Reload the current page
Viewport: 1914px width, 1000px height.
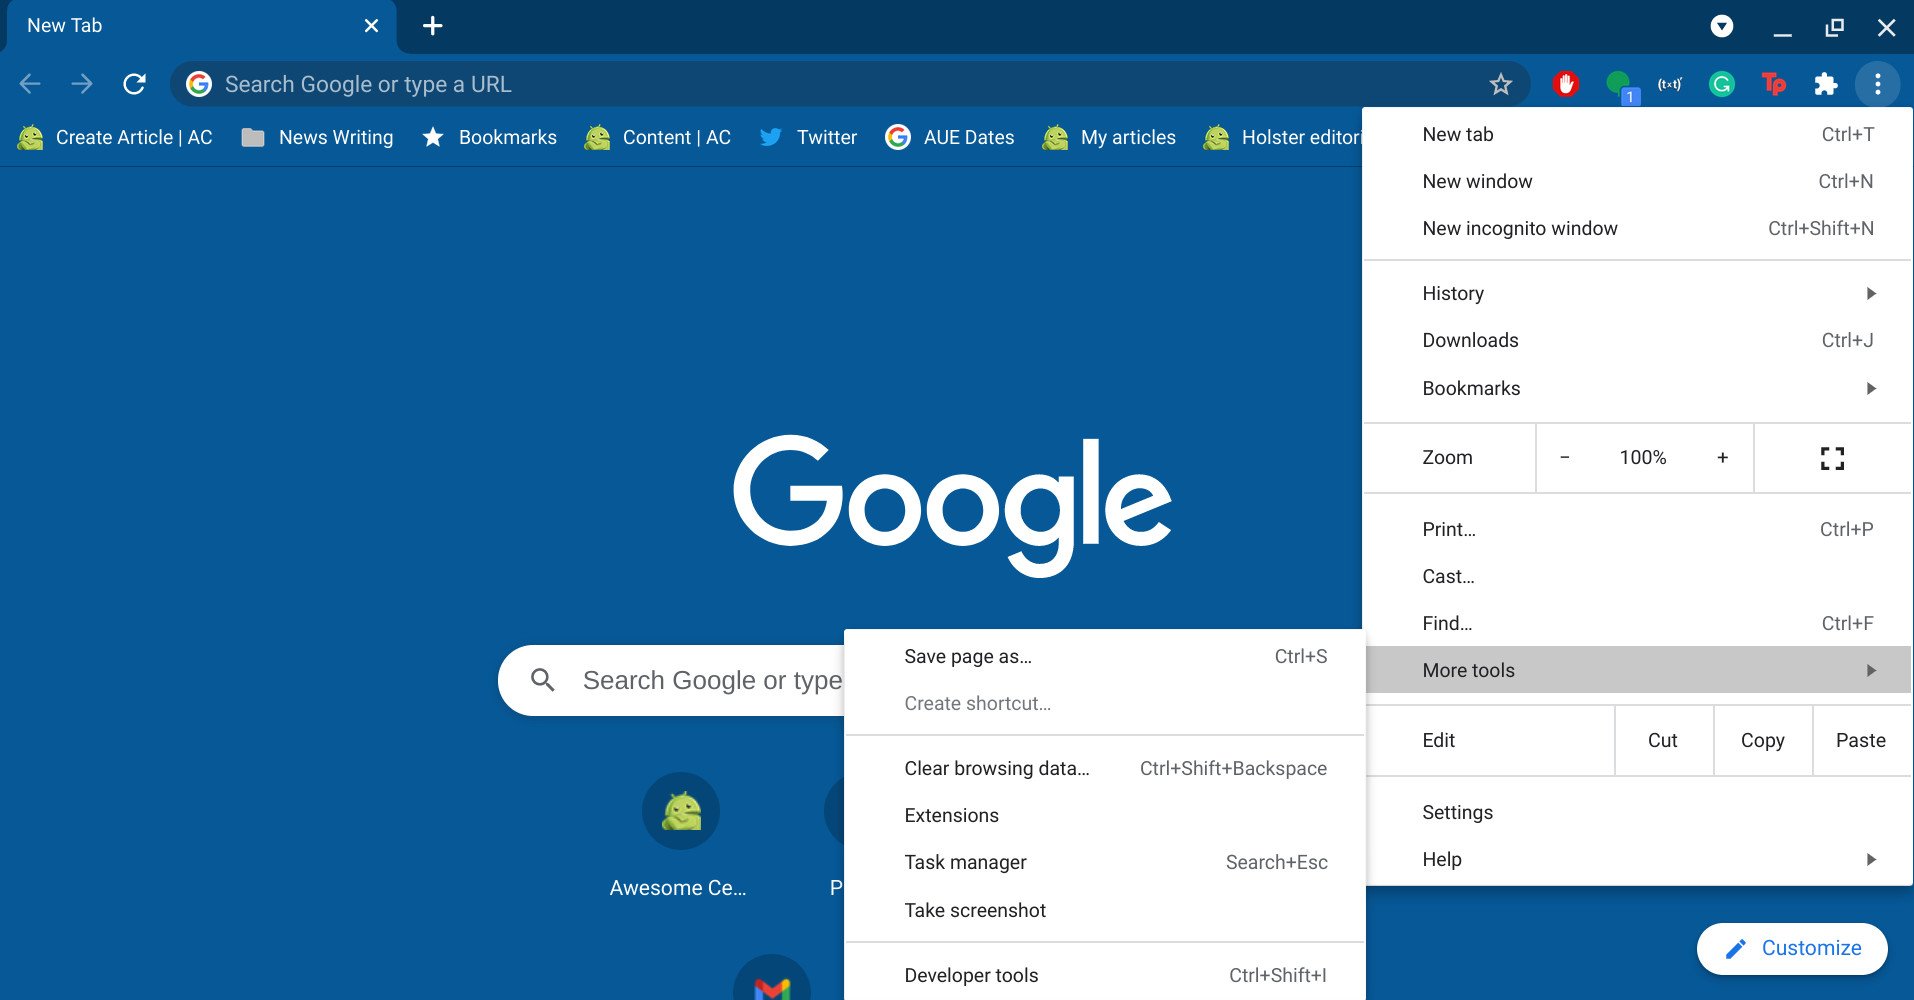(134, 84)
